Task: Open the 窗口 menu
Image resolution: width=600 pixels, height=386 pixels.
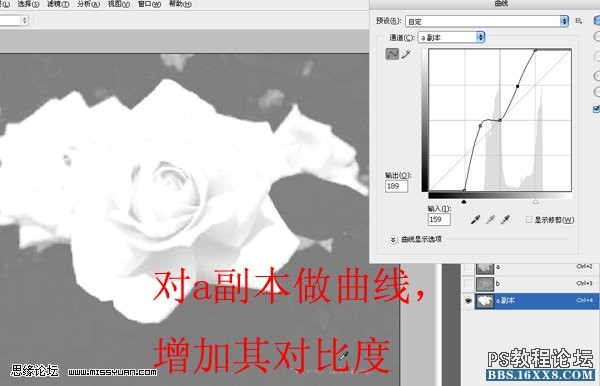Action: click(x=149, y=4)
